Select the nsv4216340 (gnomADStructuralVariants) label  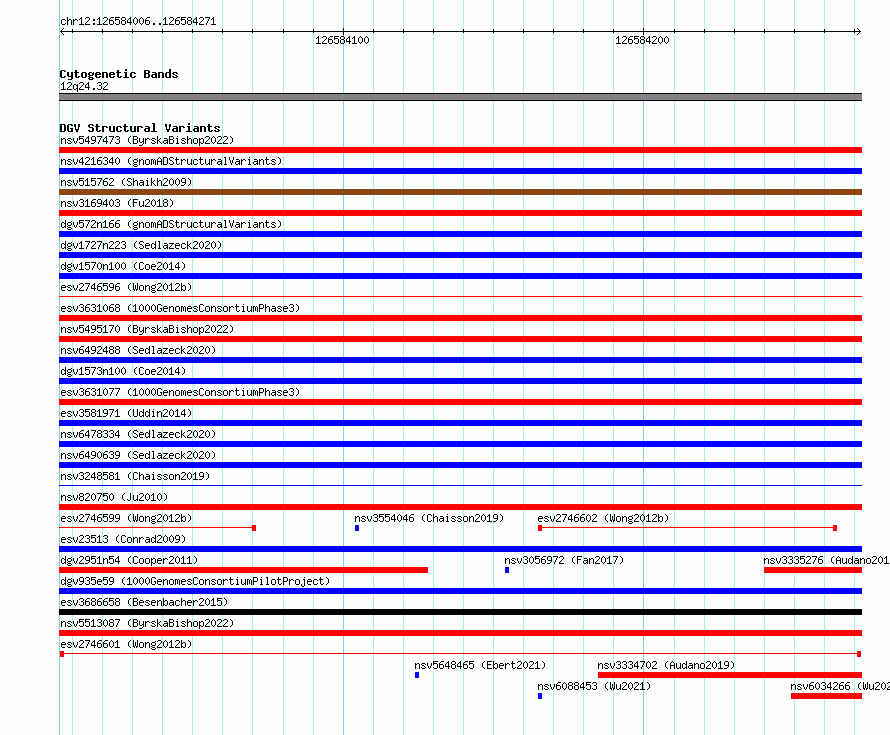pos(171,161)
